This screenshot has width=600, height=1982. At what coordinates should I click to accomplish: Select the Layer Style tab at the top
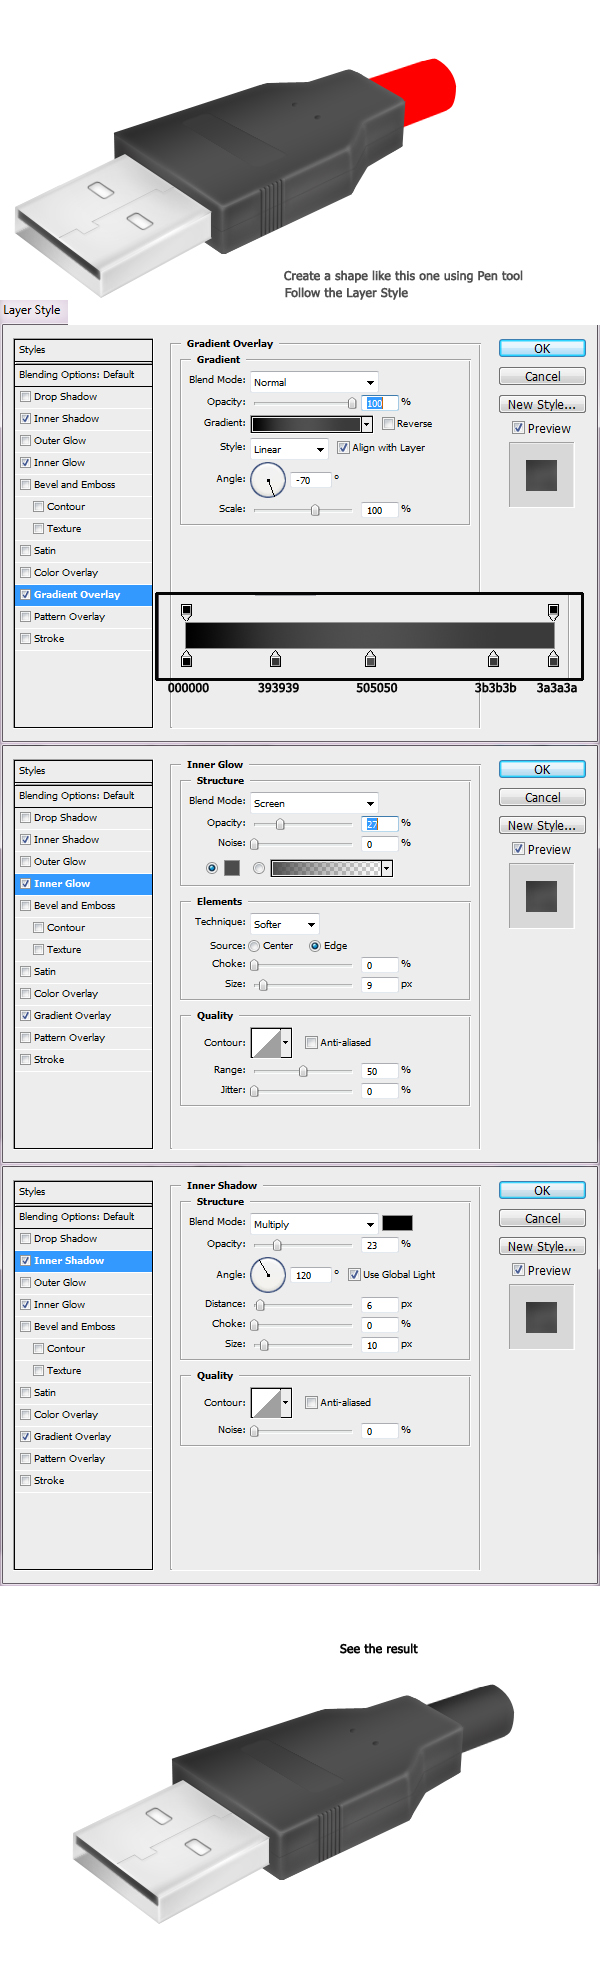pyautogui.click(x=32, y=311)
